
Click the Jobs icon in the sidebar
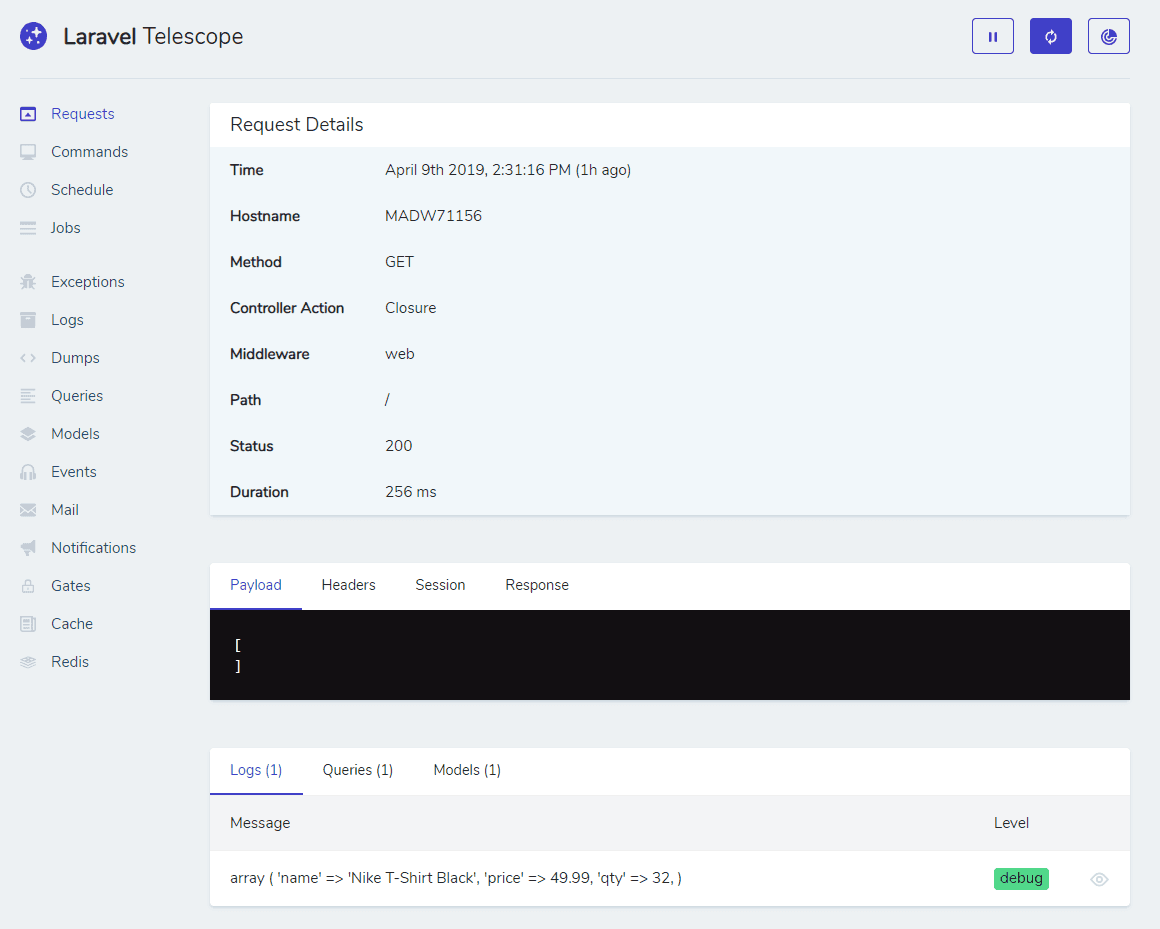[x=27, y=227]
